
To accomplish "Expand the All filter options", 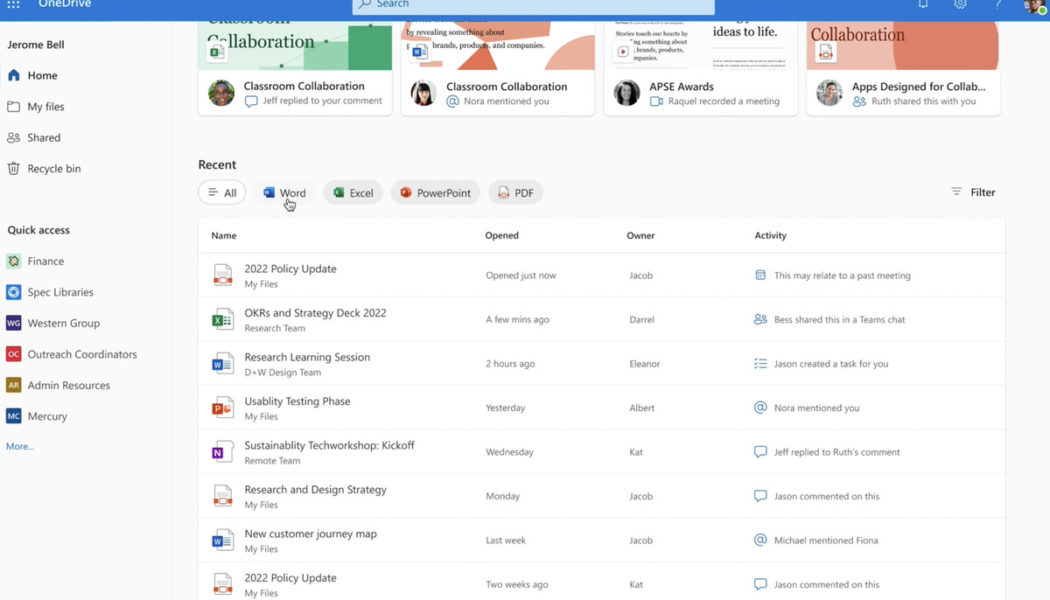I will point(221,192).
